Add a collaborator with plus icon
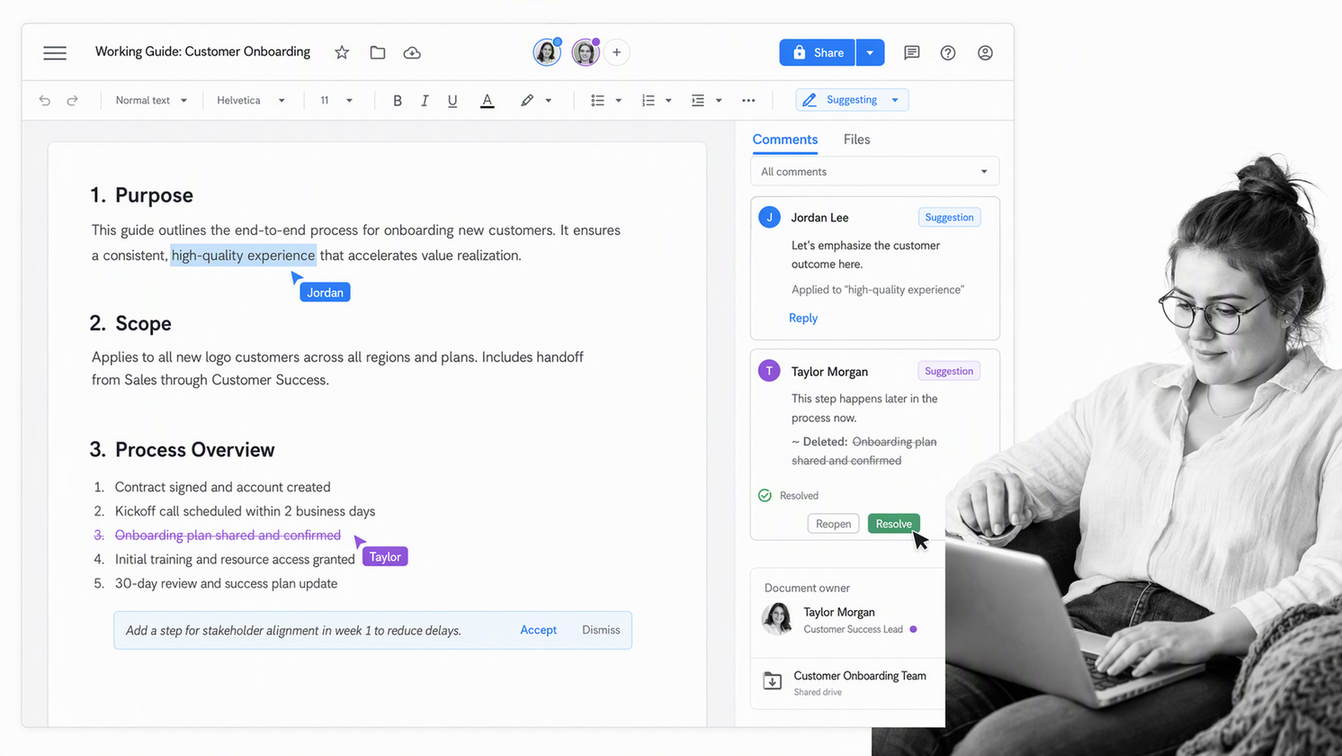 click(617, 52)
